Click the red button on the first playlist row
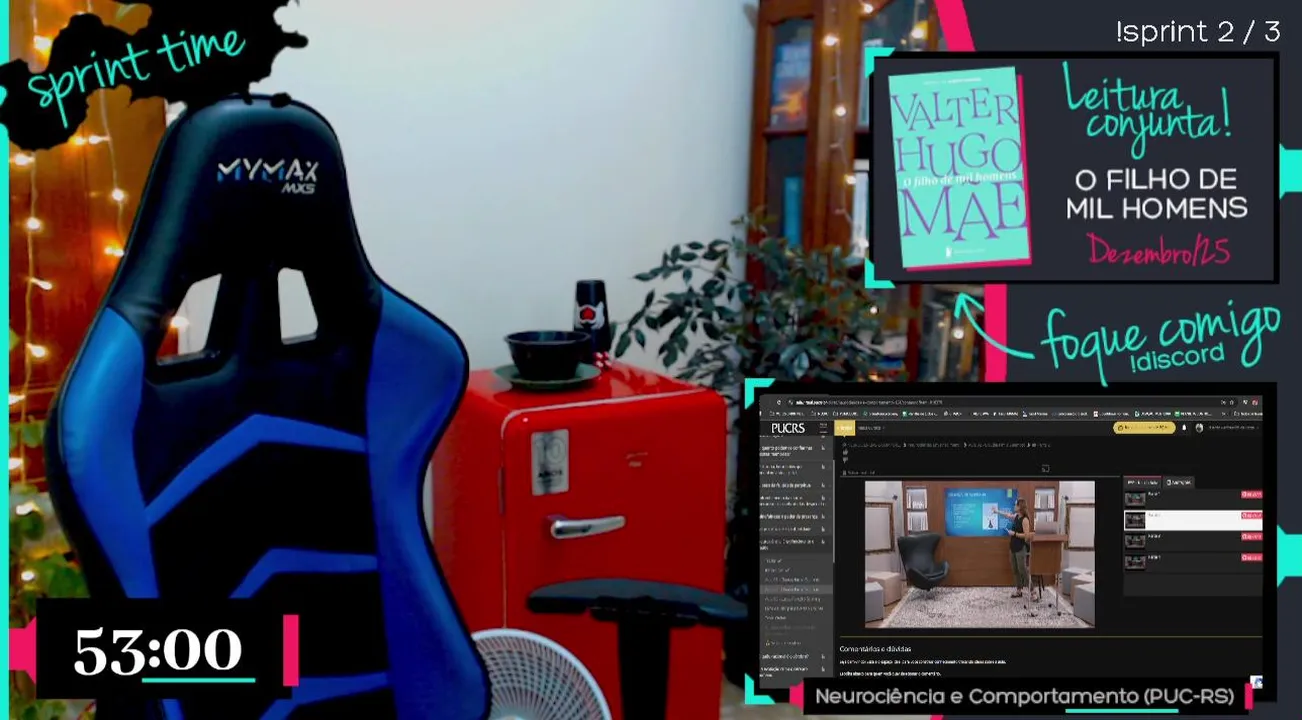The height and width of the screenshot is (720, 1302). tap(1251, 494)
